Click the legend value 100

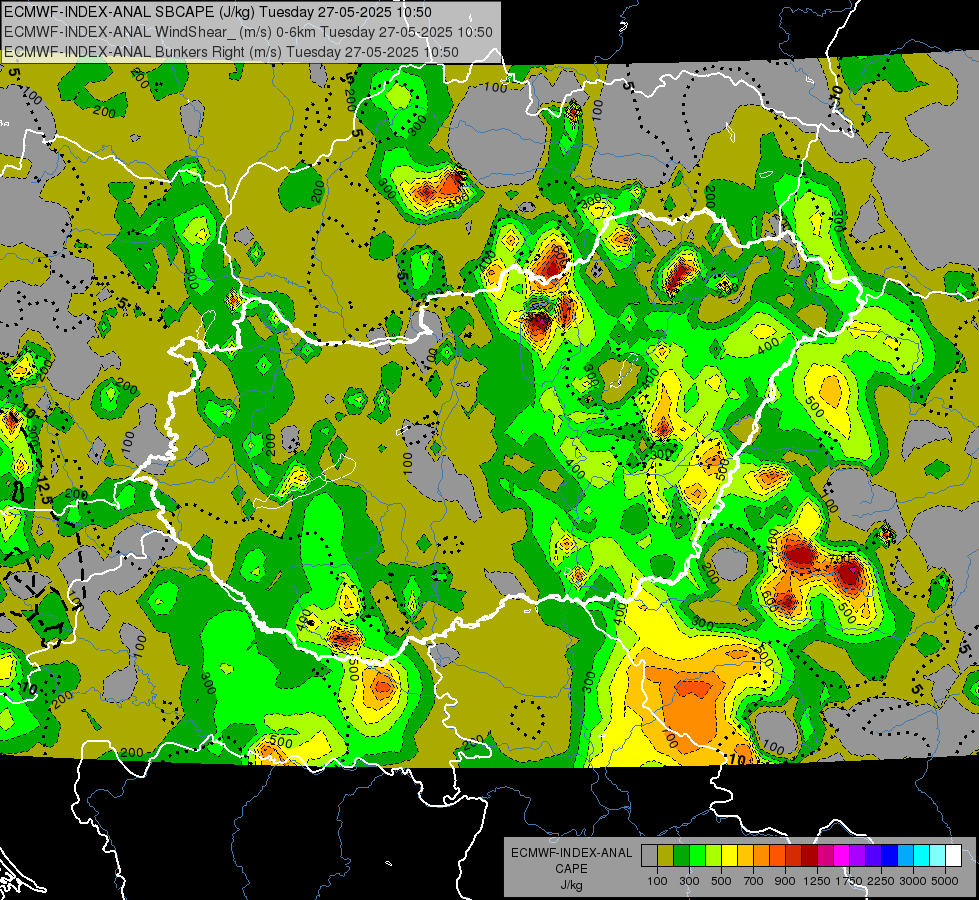(x=657, y=881)
